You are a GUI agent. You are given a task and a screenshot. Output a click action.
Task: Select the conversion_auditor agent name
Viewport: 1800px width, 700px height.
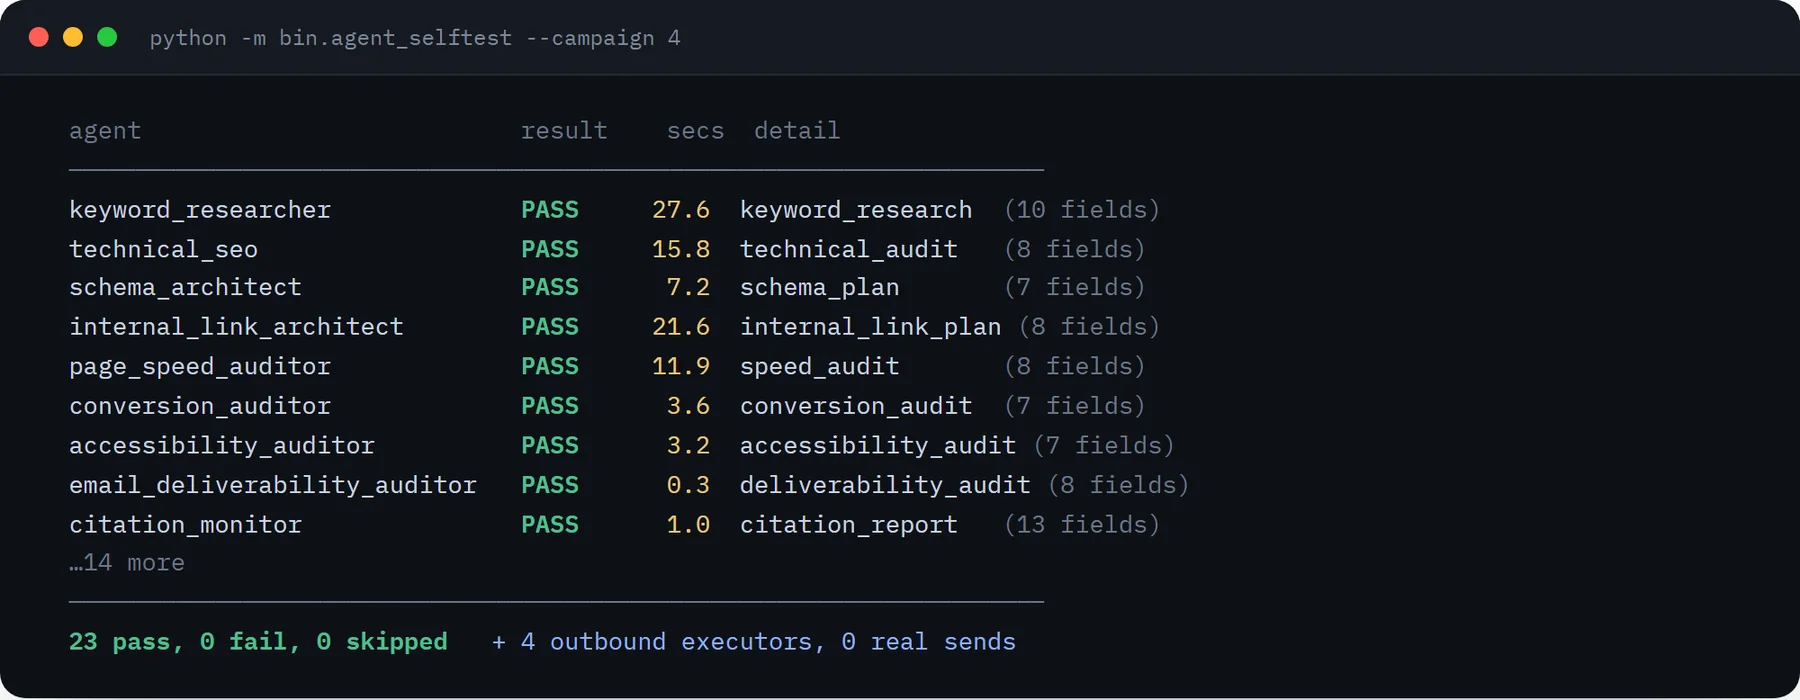pyautogui.click(x=200, y=406)
